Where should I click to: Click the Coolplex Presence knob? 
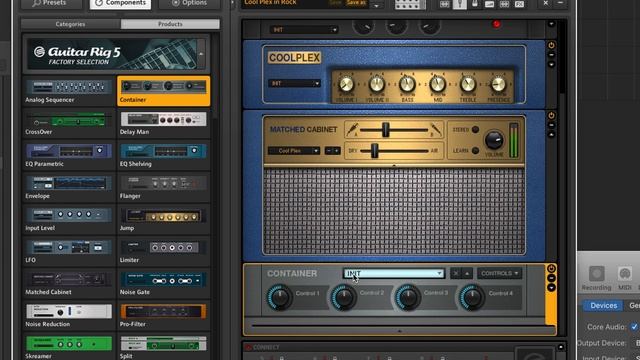coord(498,84)
